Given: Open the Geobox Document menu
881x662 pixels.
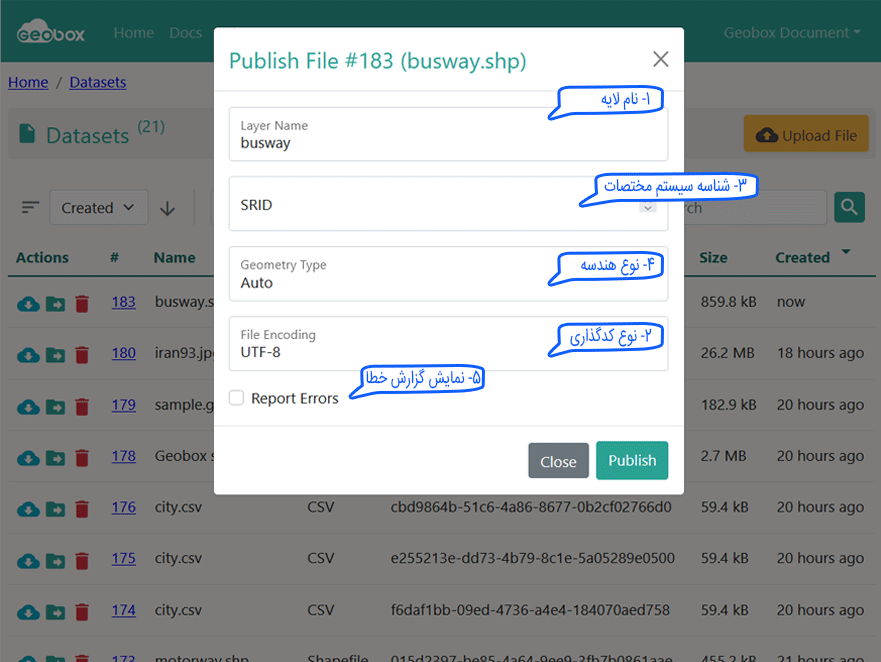Looking at the screenshot, I should (x=806, y=33).
